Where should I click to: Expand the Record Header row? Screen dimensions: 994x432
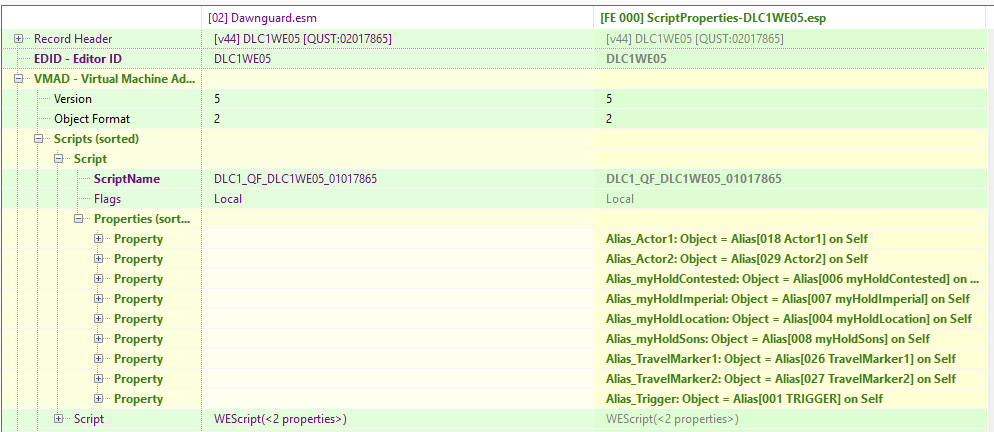18,39
